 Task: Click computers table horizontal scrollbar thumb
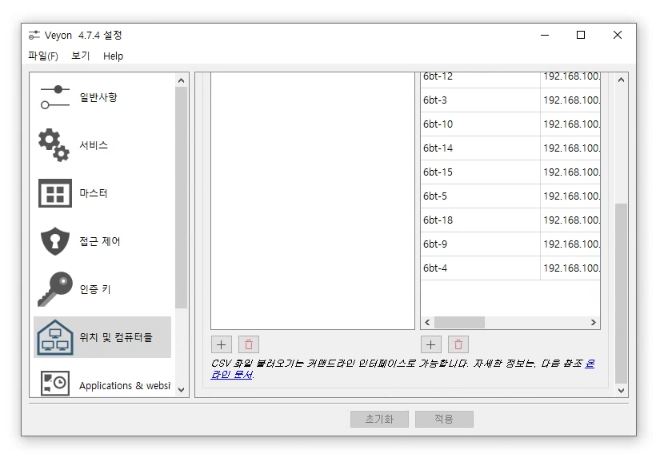coord(460,322)
